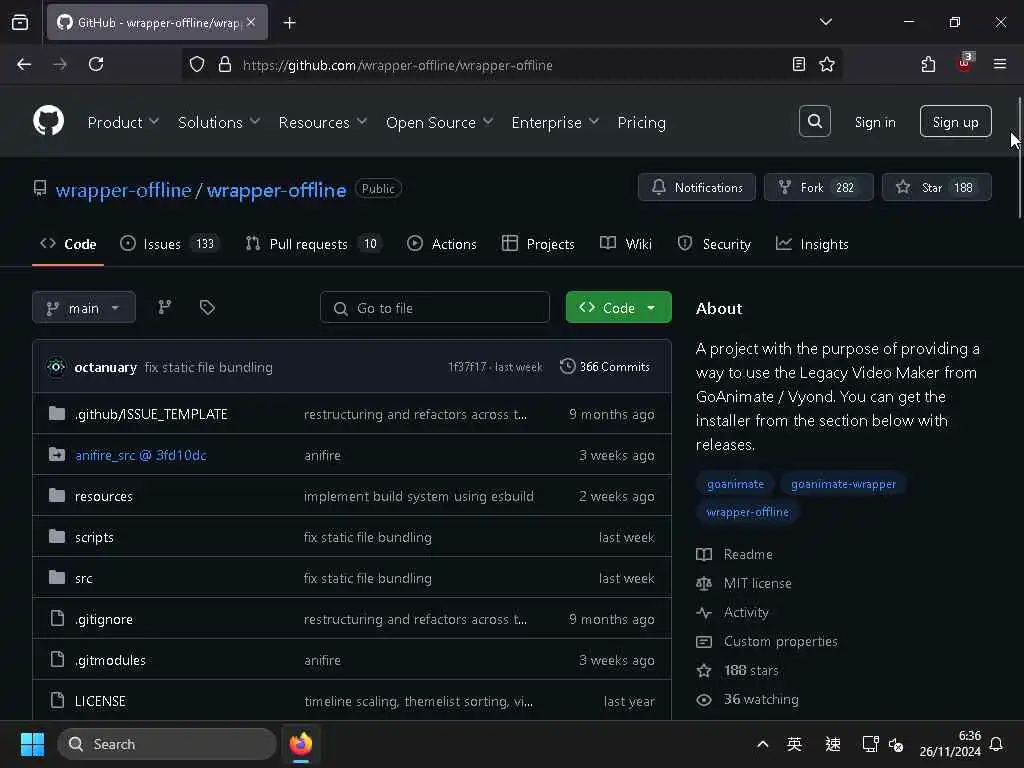Reload the page with the refresh icon
The width and height of the screenshot is (1024, 768).
(96, 64)
